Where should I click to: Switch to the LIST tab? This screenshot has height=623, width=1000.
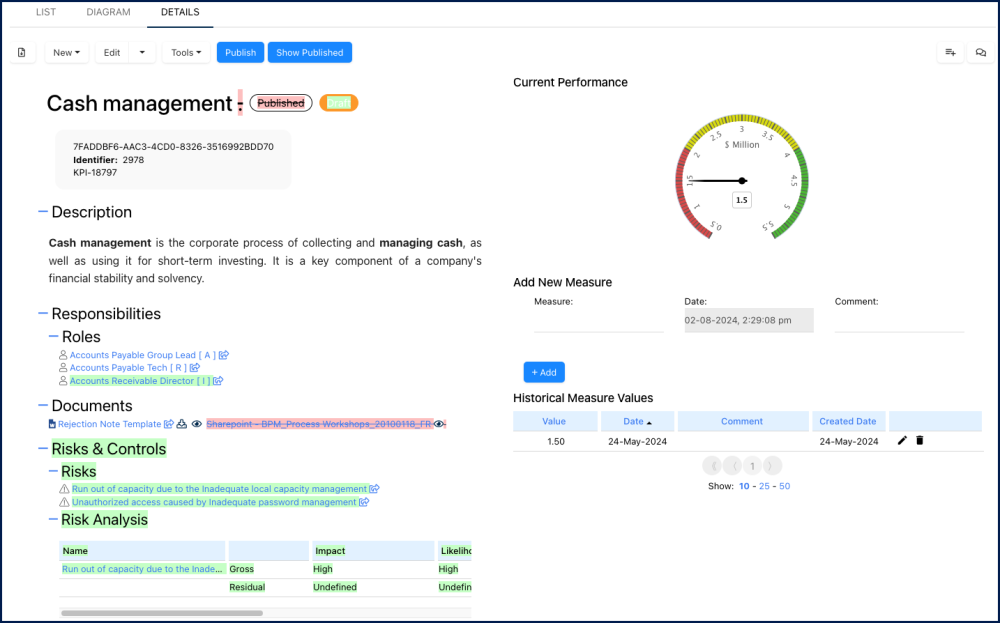(x=46, y=12)
